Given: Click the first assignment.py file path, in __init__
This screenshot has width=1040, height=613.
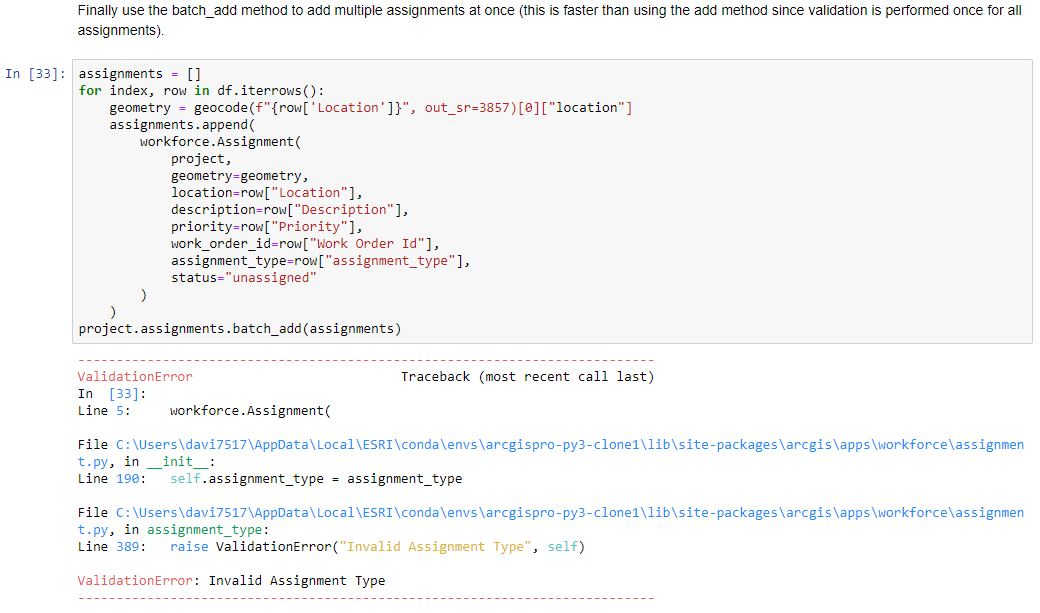Looking at the screenshot, I should [x=551, y=453].
